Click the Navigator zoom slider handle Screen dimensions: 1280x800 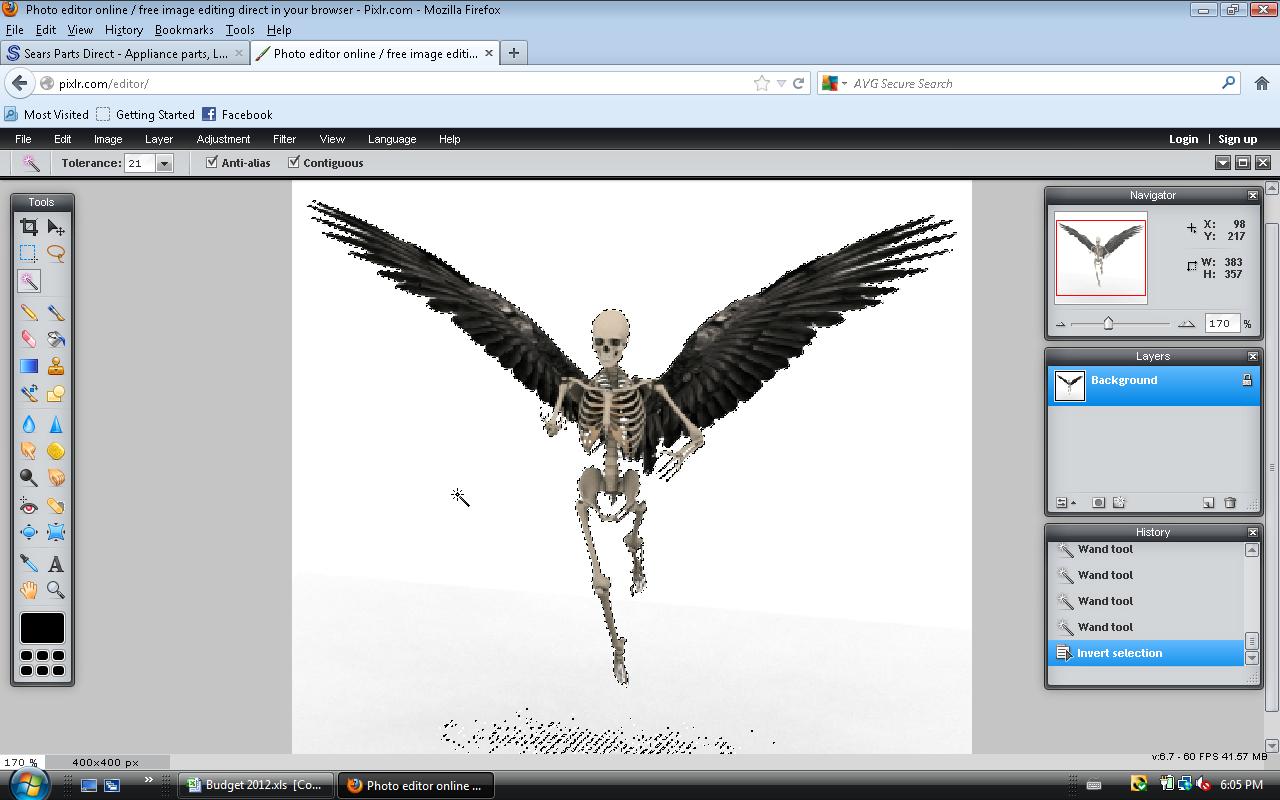[1108, 323]
